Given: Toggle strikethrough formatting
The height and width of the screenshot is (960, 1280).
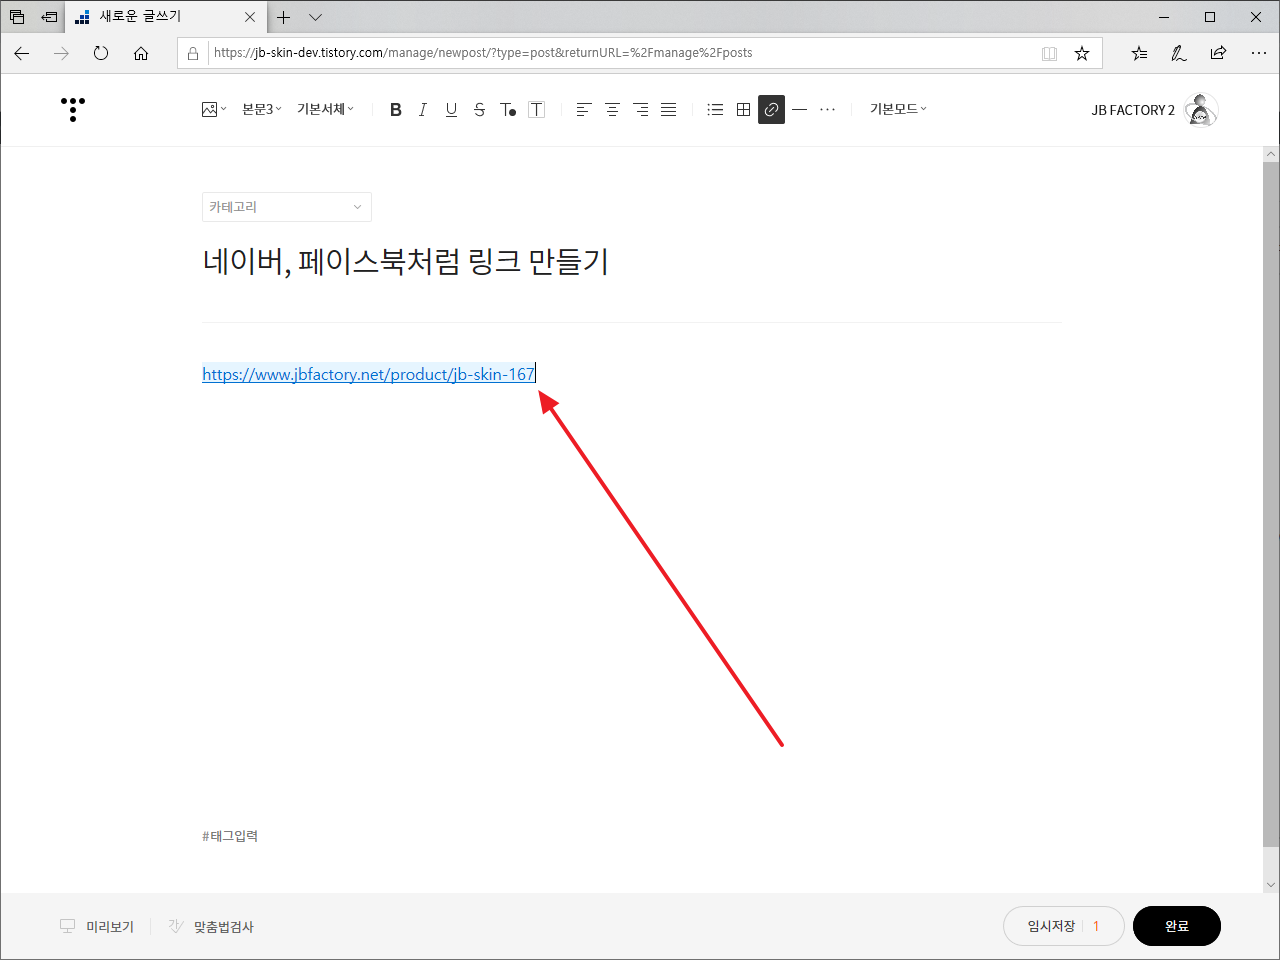Looking at the screenshot, I should (x=480, y=110).
